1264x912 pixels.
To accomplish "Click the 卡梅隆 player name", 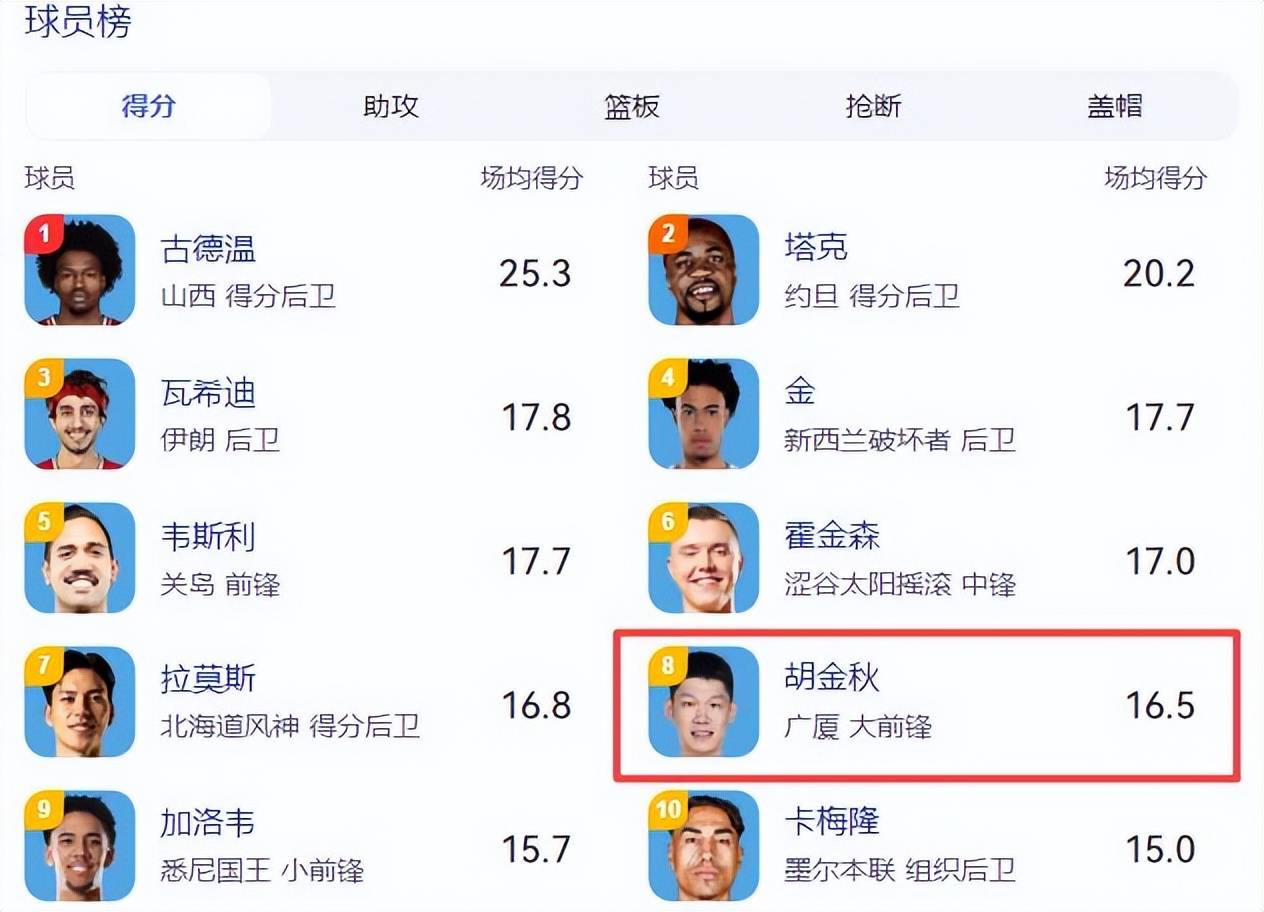I will tap(832, 821).
